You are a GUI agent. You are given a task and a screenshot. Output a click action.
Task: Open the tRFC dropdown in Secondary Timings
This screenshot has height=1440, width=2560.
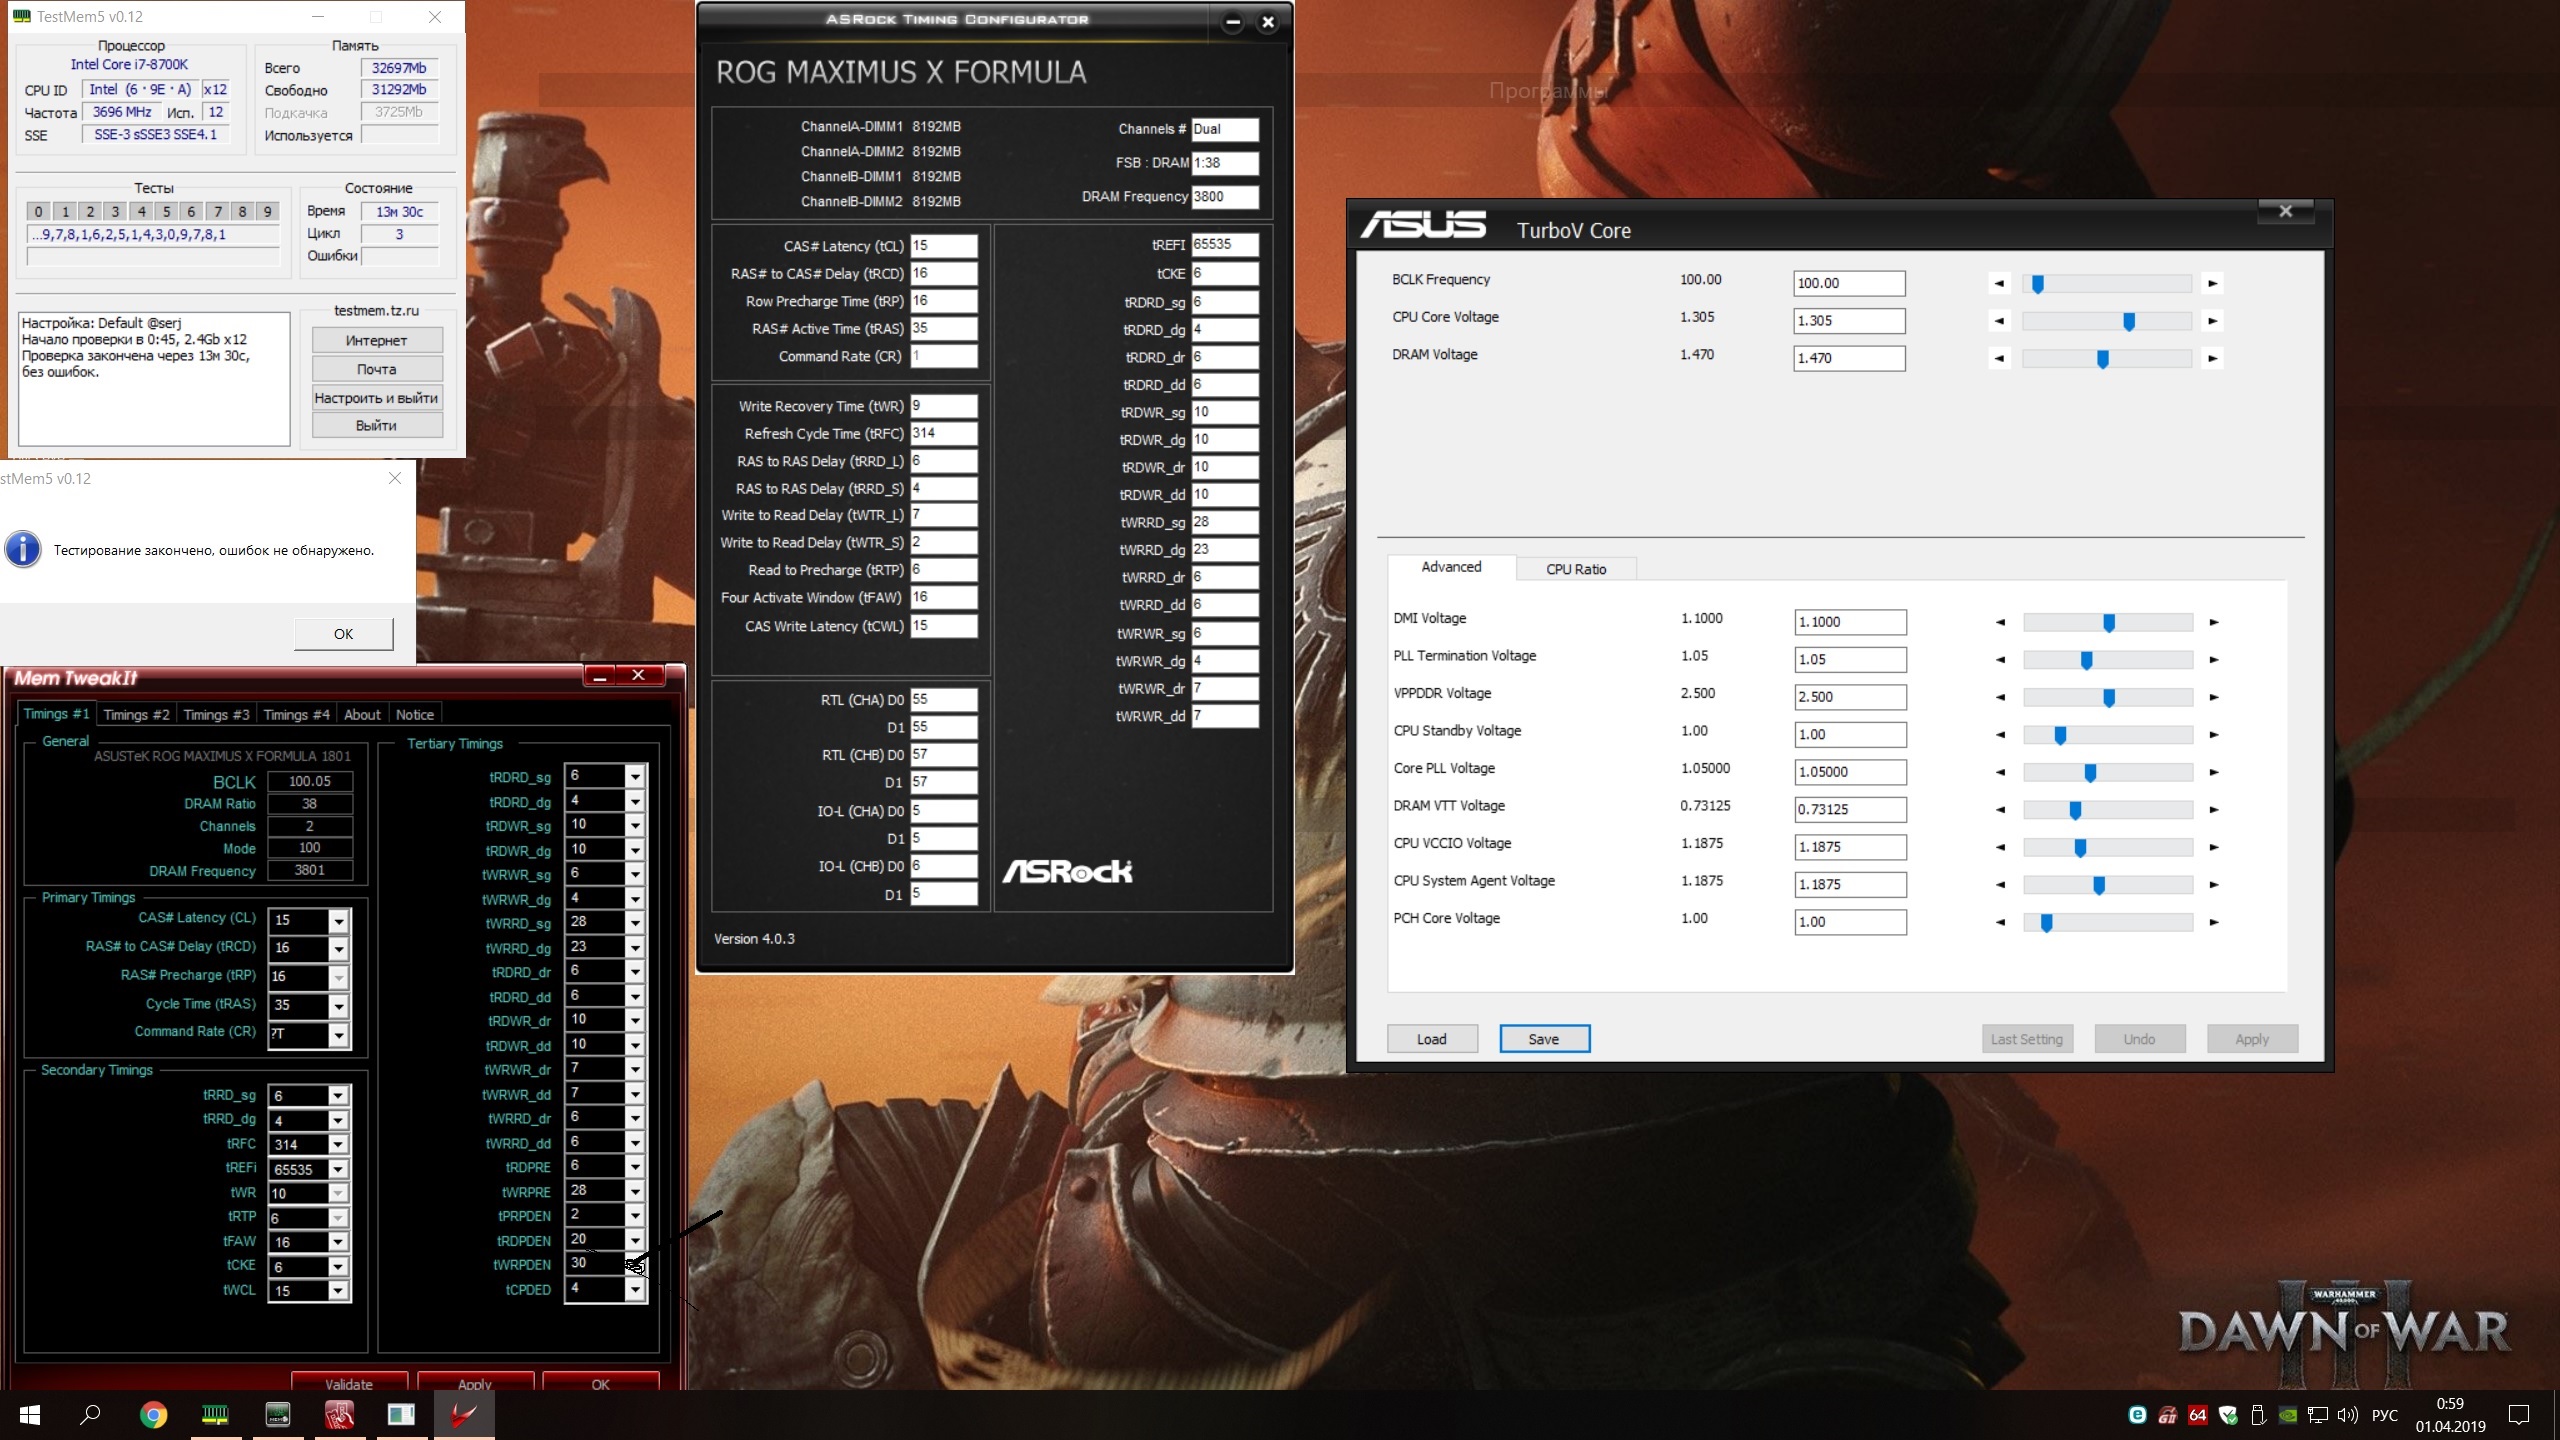338,1145
